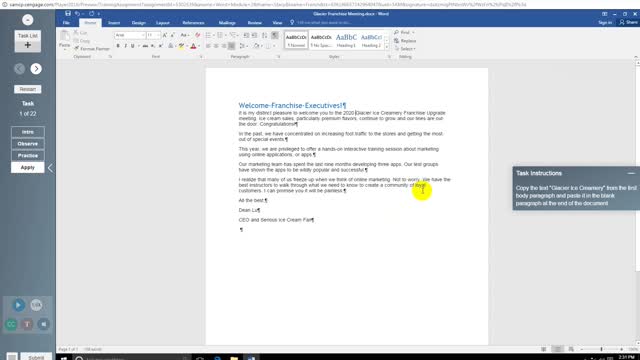Click the Task List plus button
Screen dimensions: 640x360
28,45
